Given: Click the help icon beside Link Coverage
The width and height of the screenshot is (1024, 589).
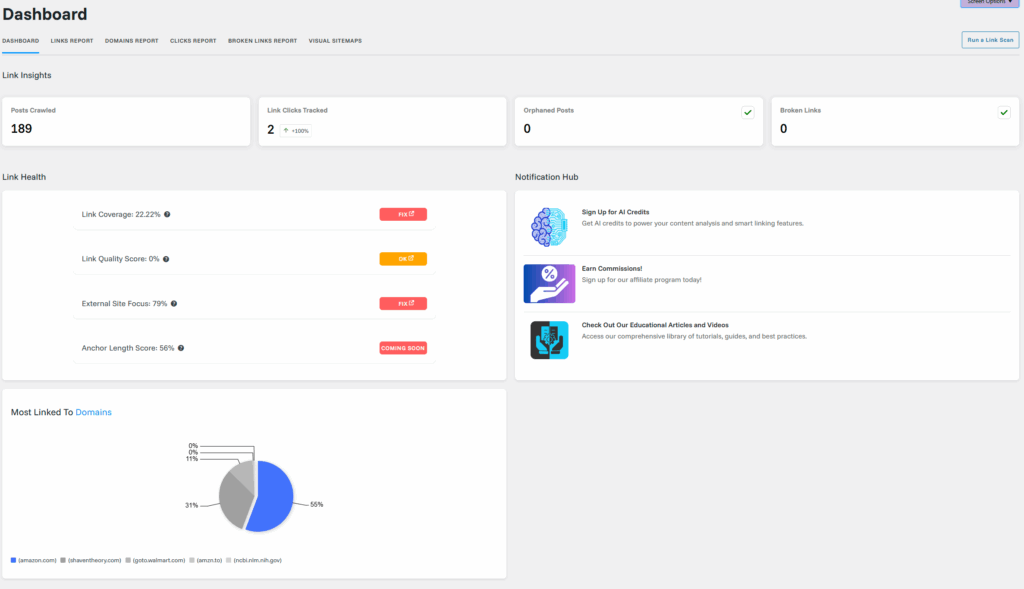Looking at the screenshot, I should pos(167,214).
